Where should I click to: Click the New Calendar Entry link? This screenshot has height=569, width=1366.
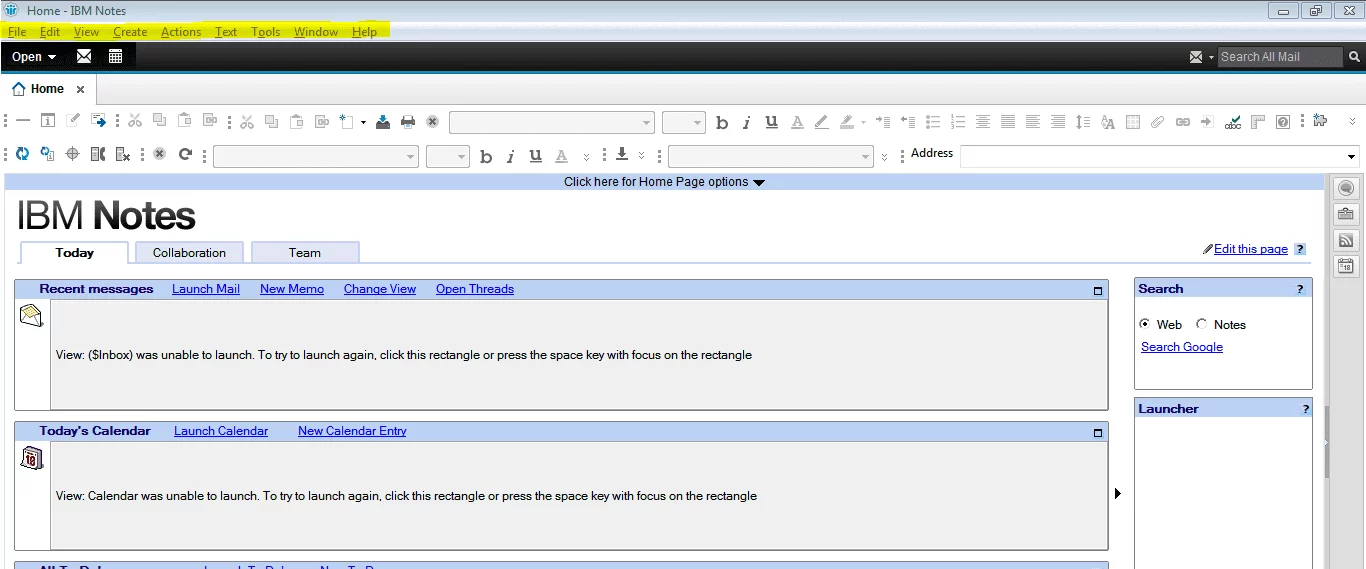pyautogui.click(x=352, y=431)
